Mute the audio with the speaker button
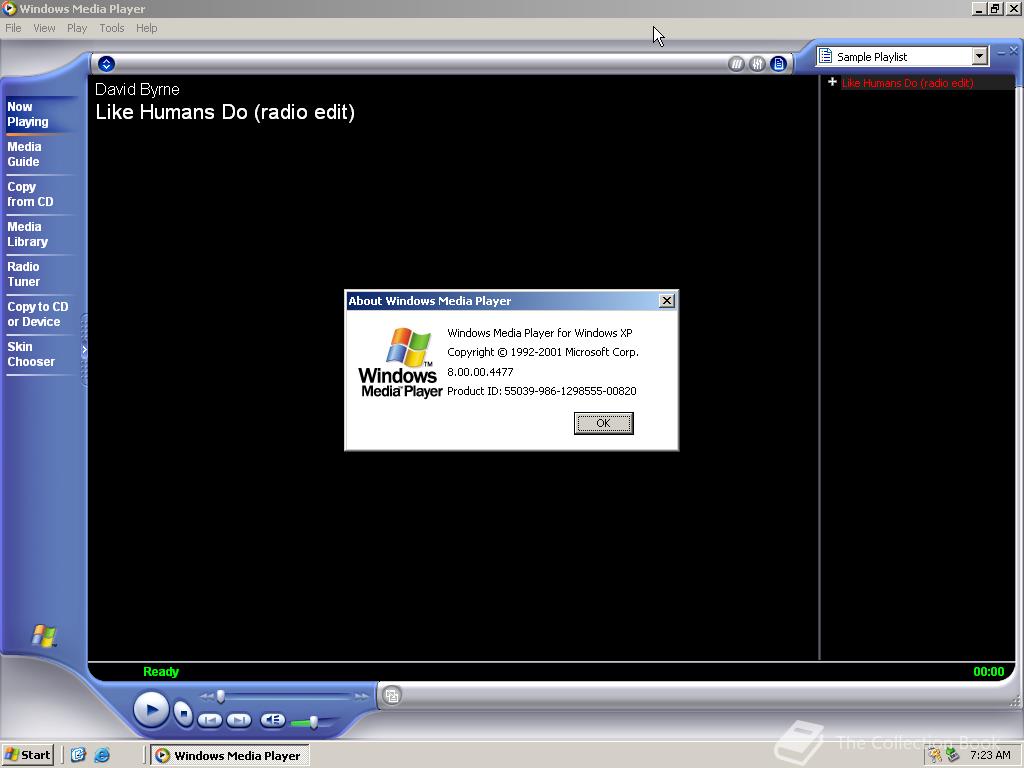The image size is (1024, 768). click(272, 720)
